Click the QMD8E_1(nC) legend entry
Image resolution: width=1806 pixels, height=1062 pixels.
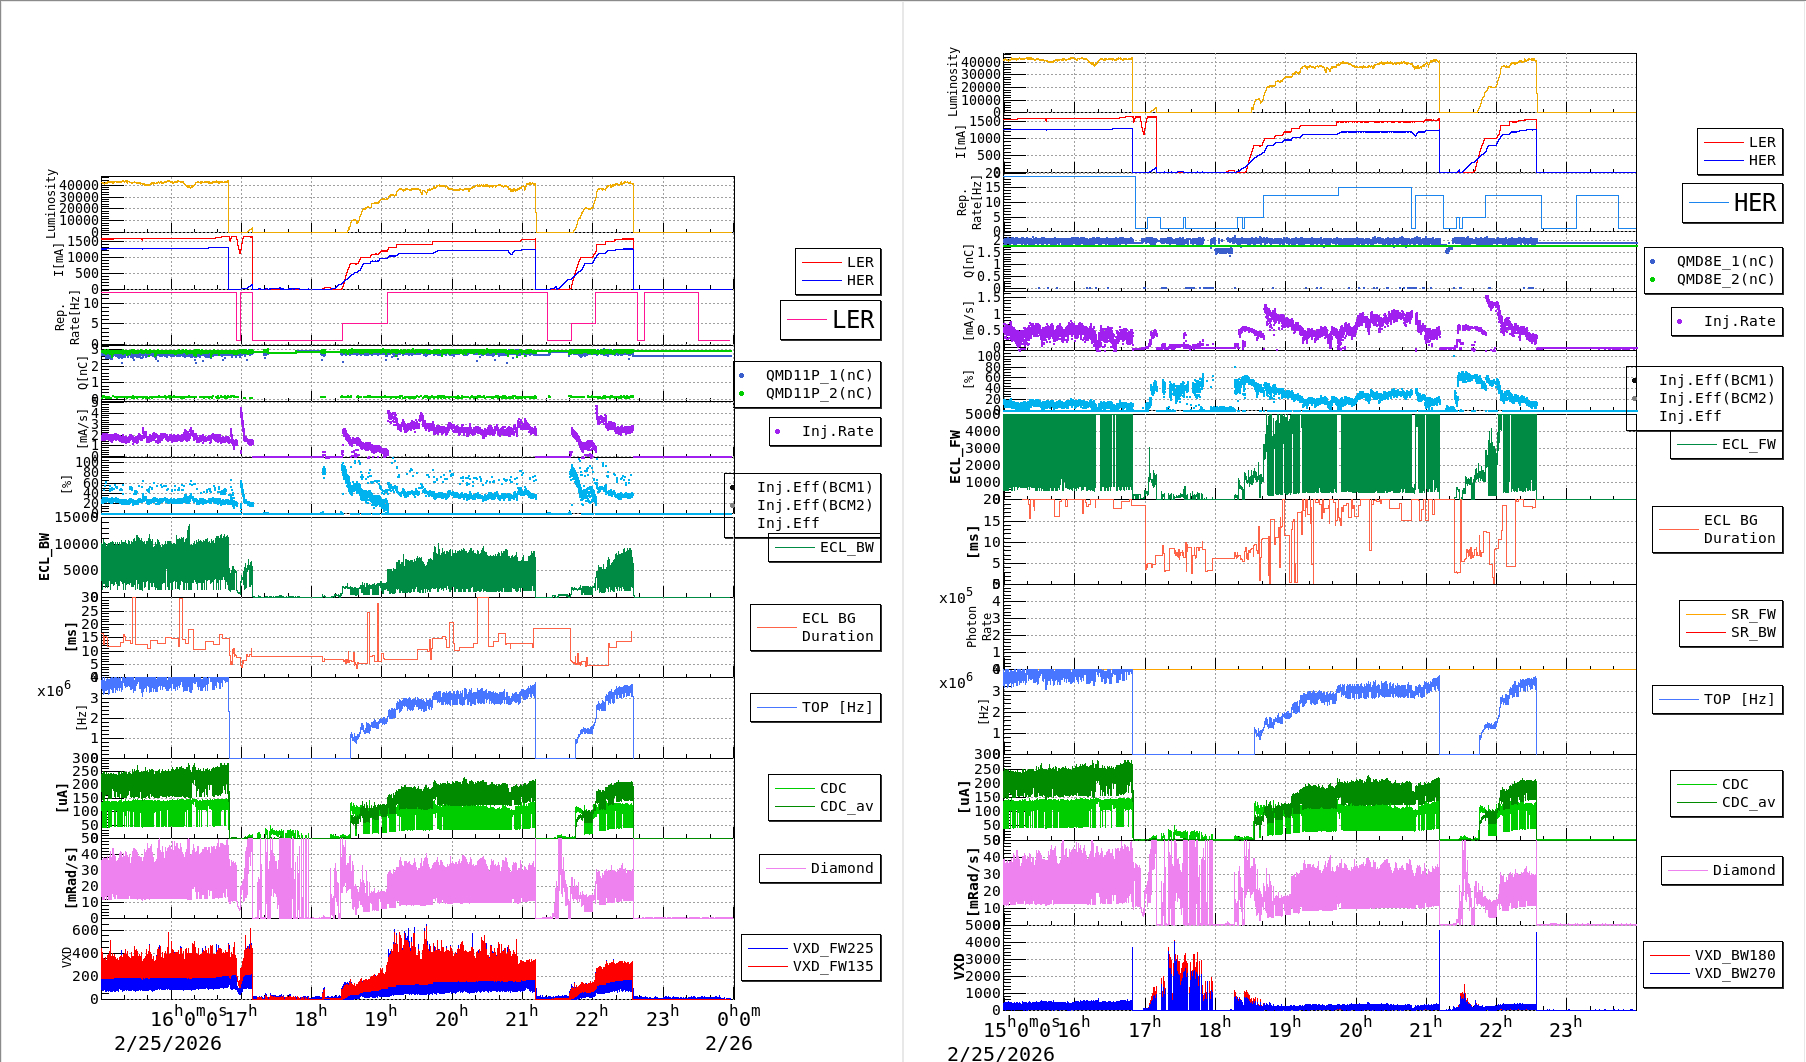[x=1725, y=261]
